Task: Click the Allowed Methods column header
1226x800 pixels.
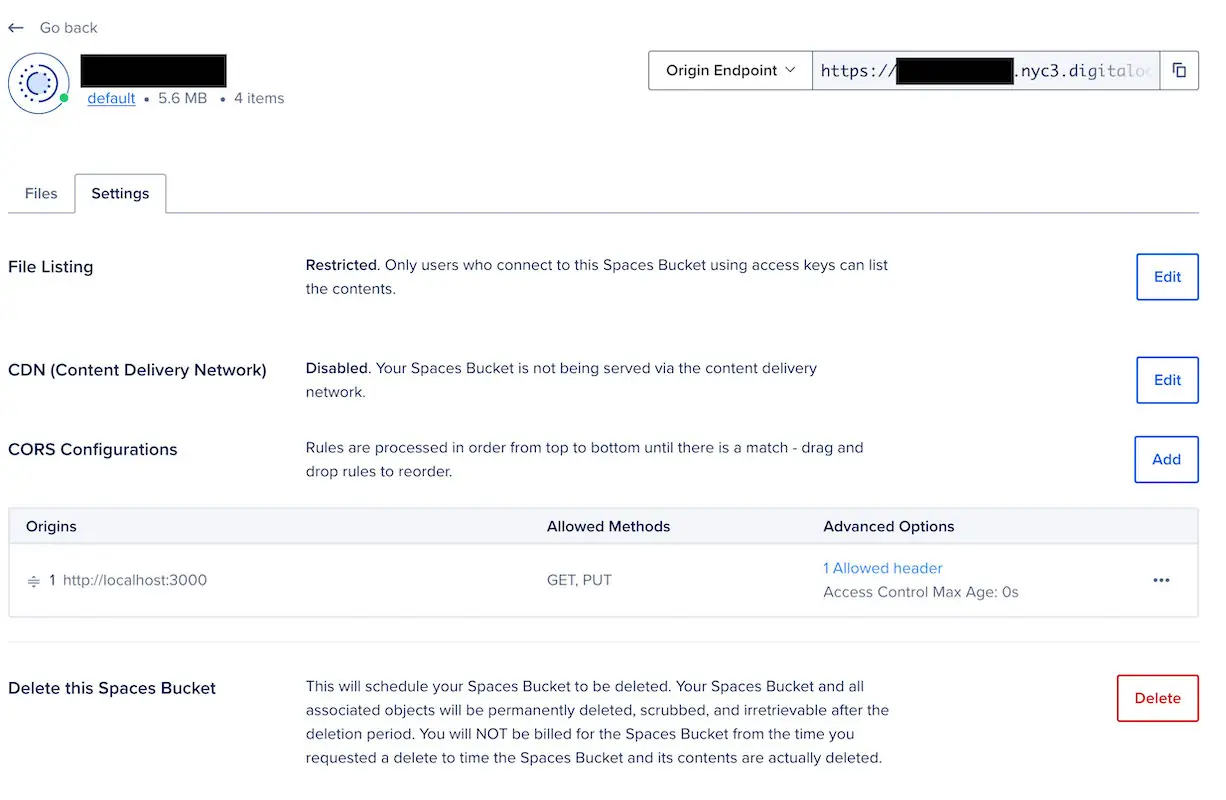Action: coord(608,526)
